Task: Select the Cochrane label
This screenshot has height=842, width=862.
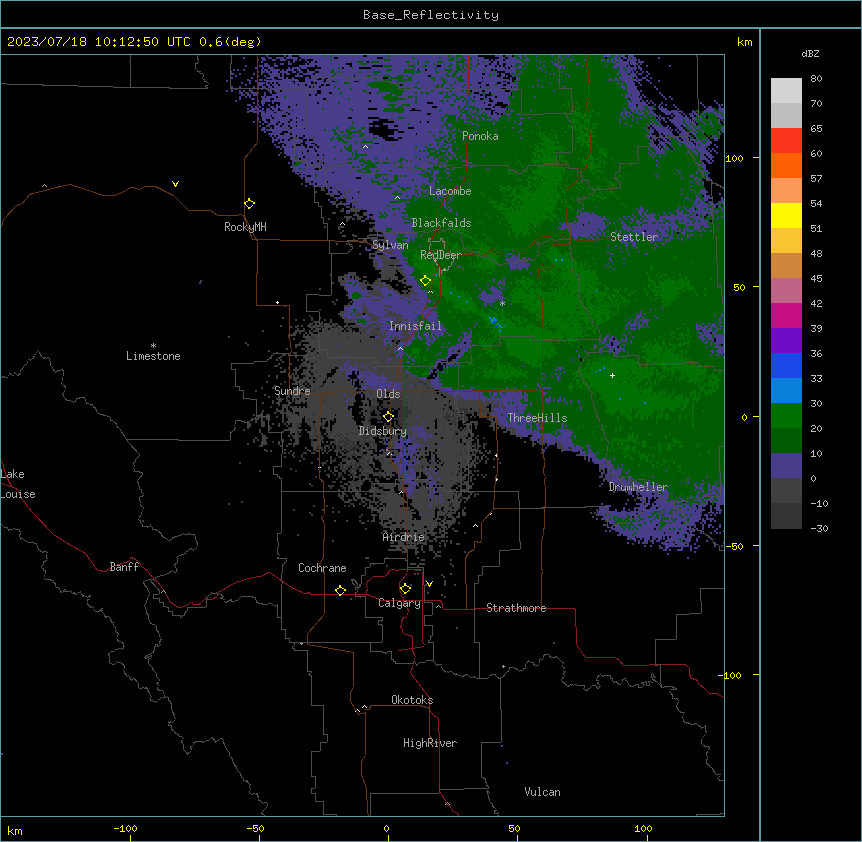Action: [x=322, y=568]
